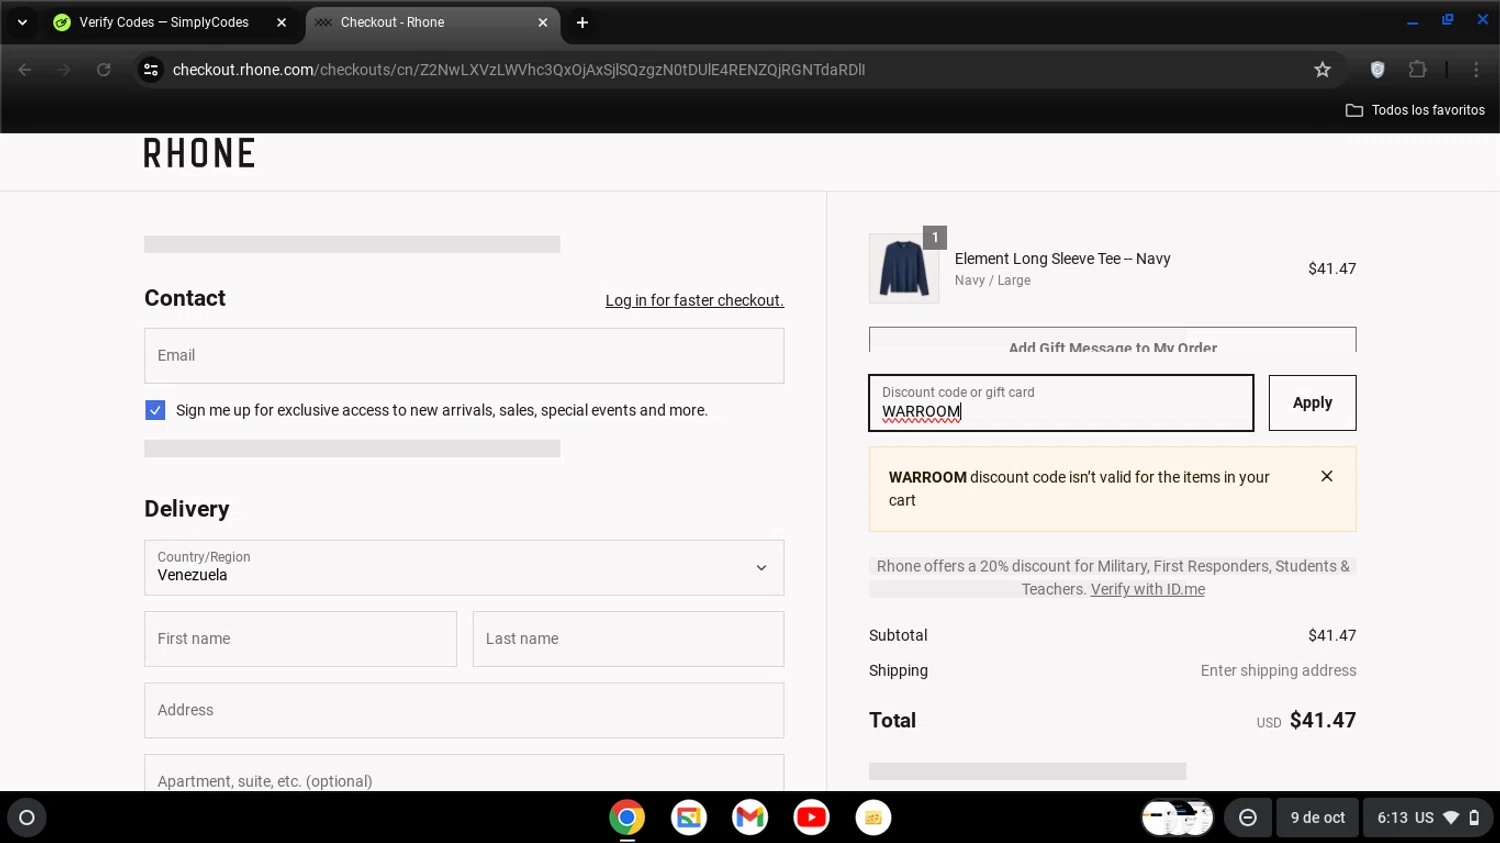This screenshot has width=1500, height=843.
Task: Reload the checkout page
Action: (x=103, y=70)
